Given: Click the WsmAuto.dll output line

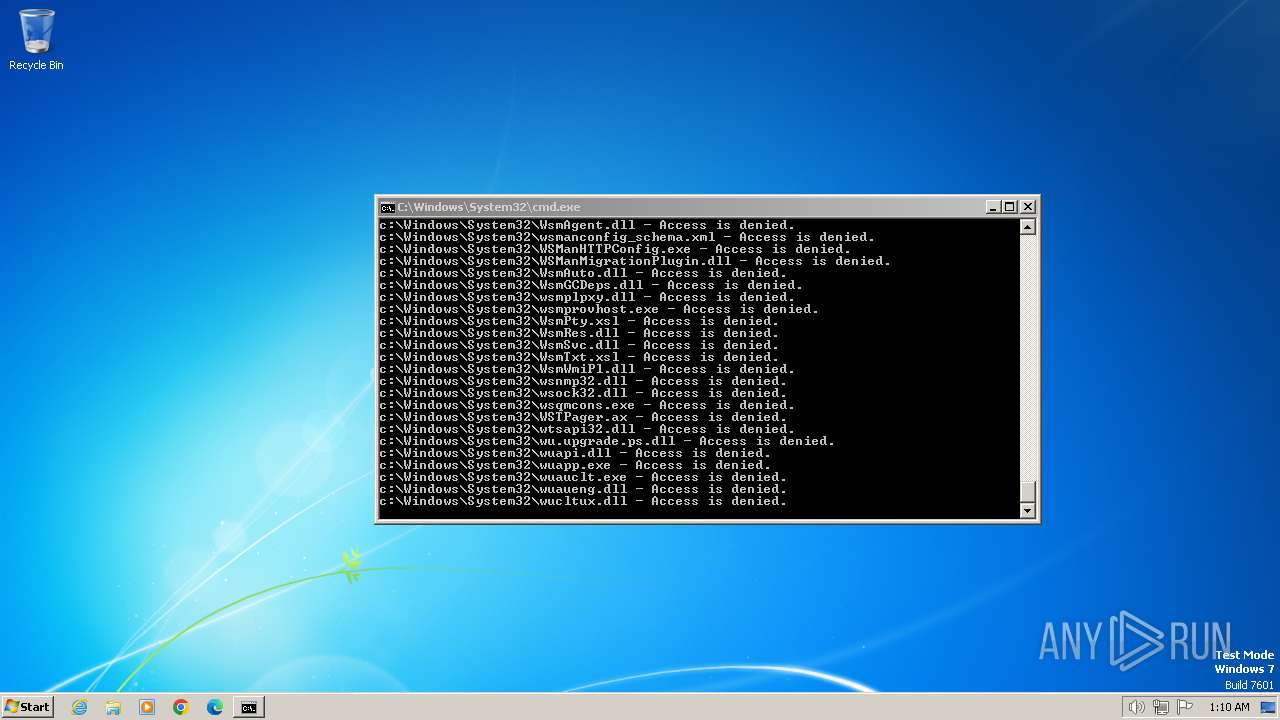Looking at the screenshot, I should (x=583, y=273).
